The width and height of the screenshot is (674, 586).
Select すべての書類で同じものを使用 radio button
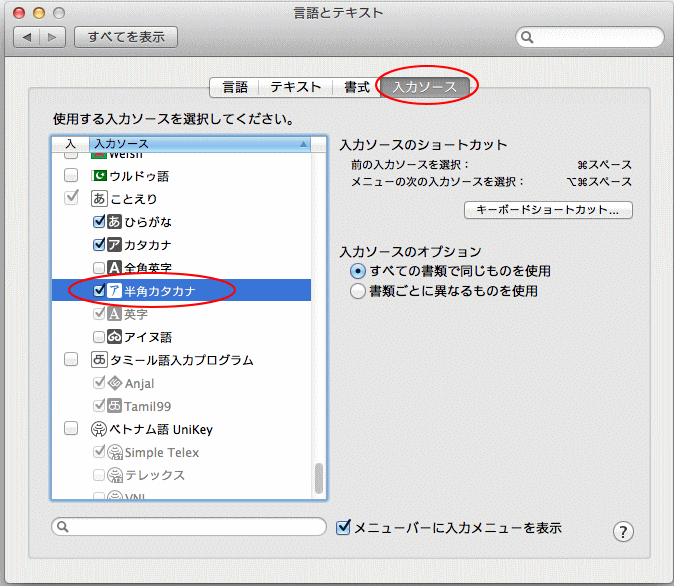click(x=358, y=271)
